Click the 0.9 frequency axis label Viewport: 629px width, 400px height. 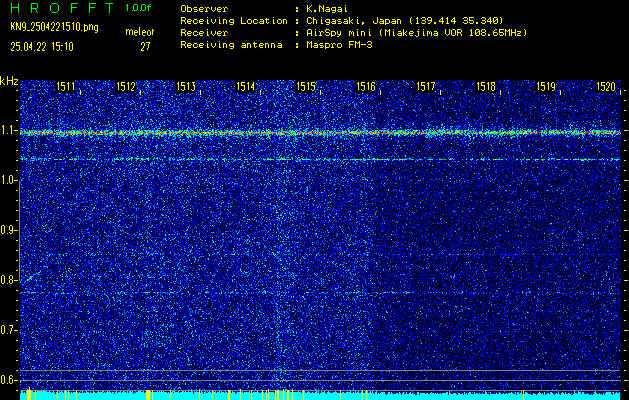(8, 230)
